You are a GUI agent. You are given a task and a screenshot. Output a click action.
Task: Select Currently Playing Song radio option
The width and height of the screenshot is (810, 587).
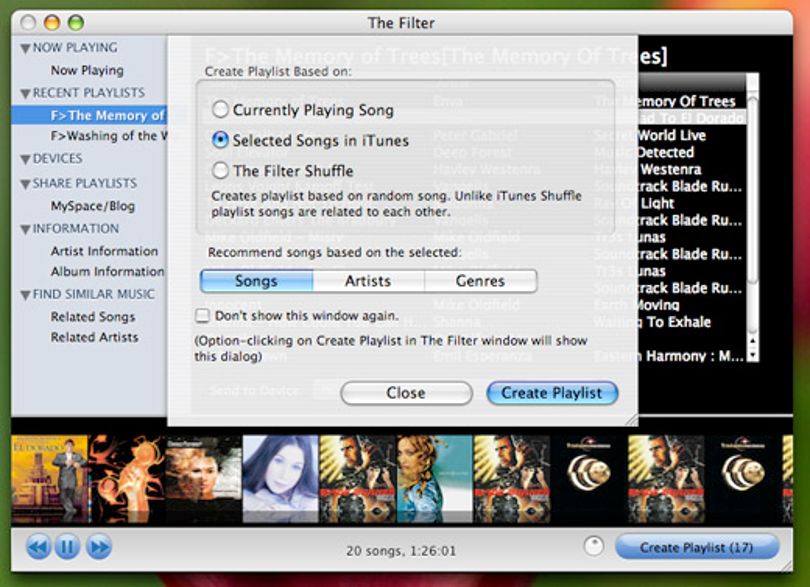tap(221, 110)
